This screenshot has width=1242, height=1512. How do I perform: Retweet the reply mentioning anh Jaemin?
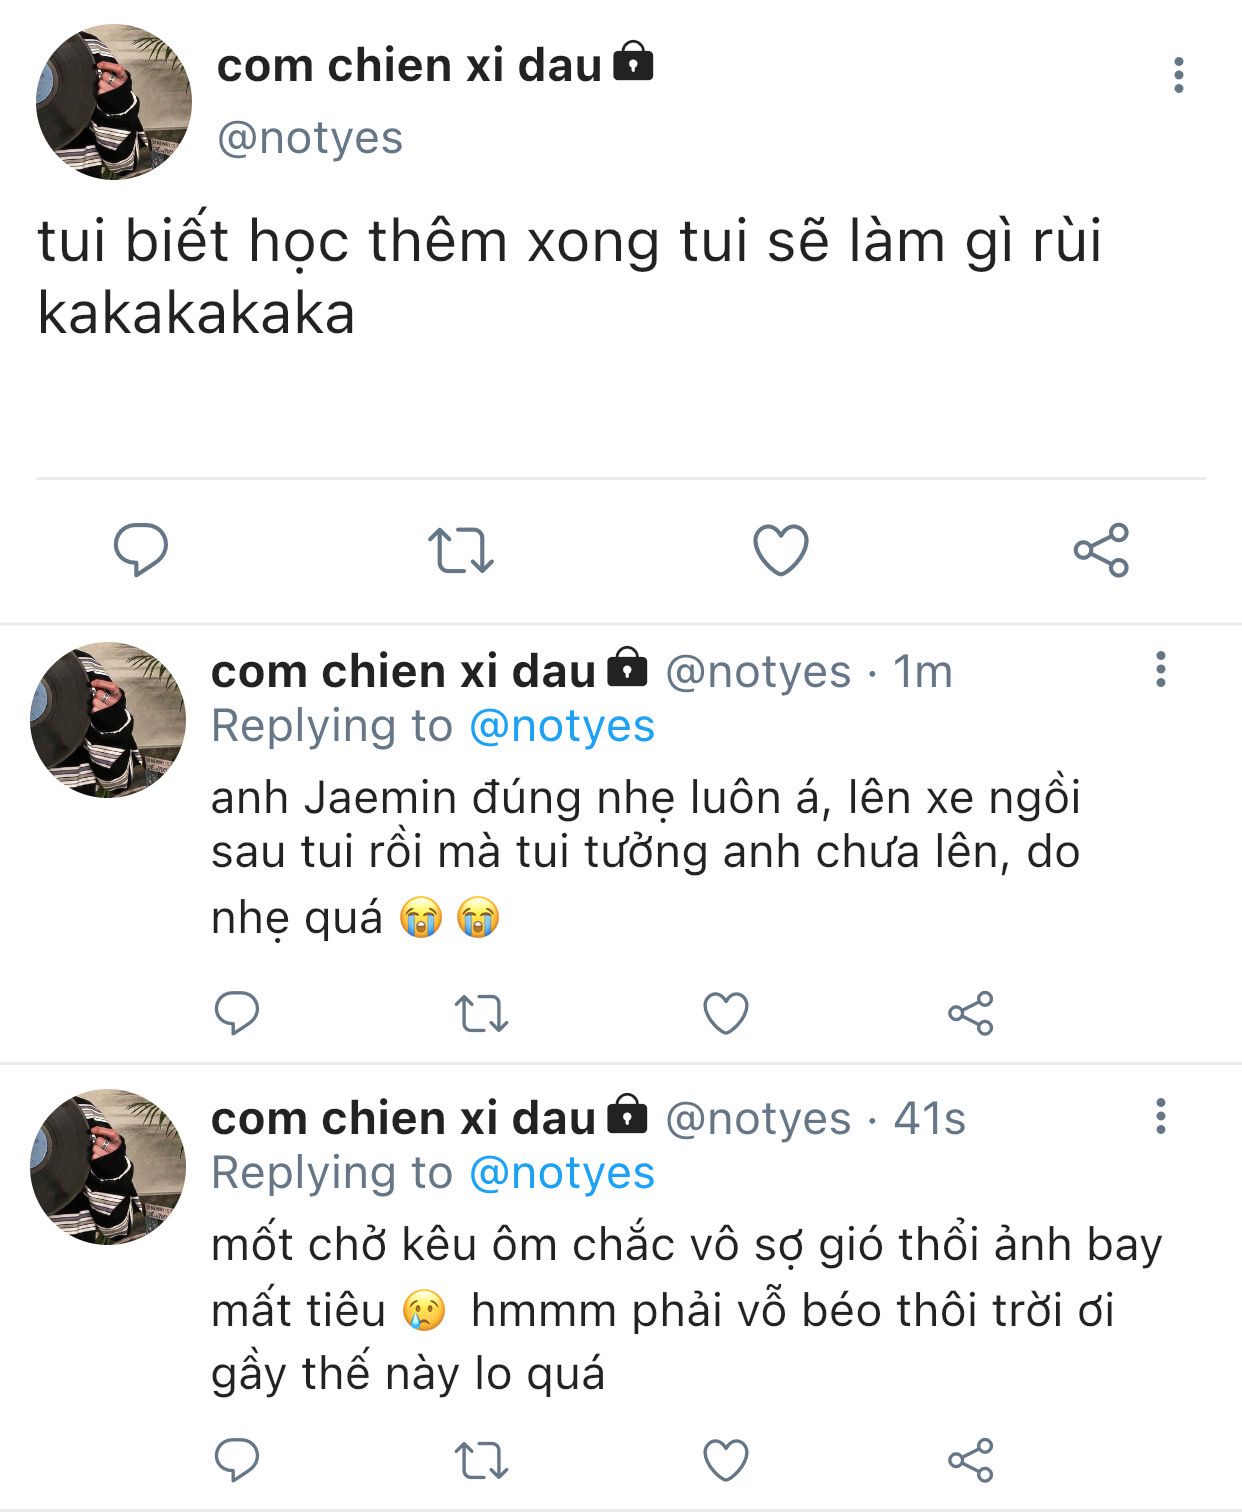coord(481,1013)
